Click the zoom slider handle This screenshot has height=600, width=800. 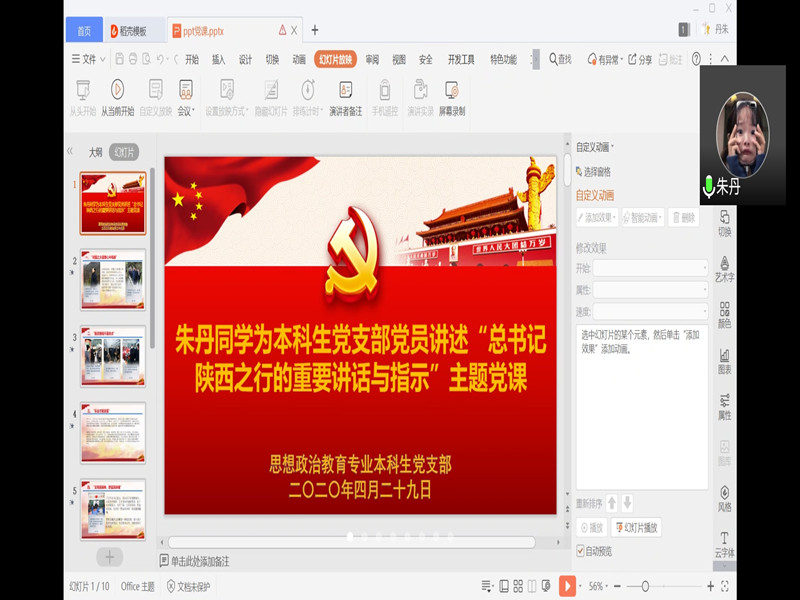pyautogui.click(x=645, y=586)
